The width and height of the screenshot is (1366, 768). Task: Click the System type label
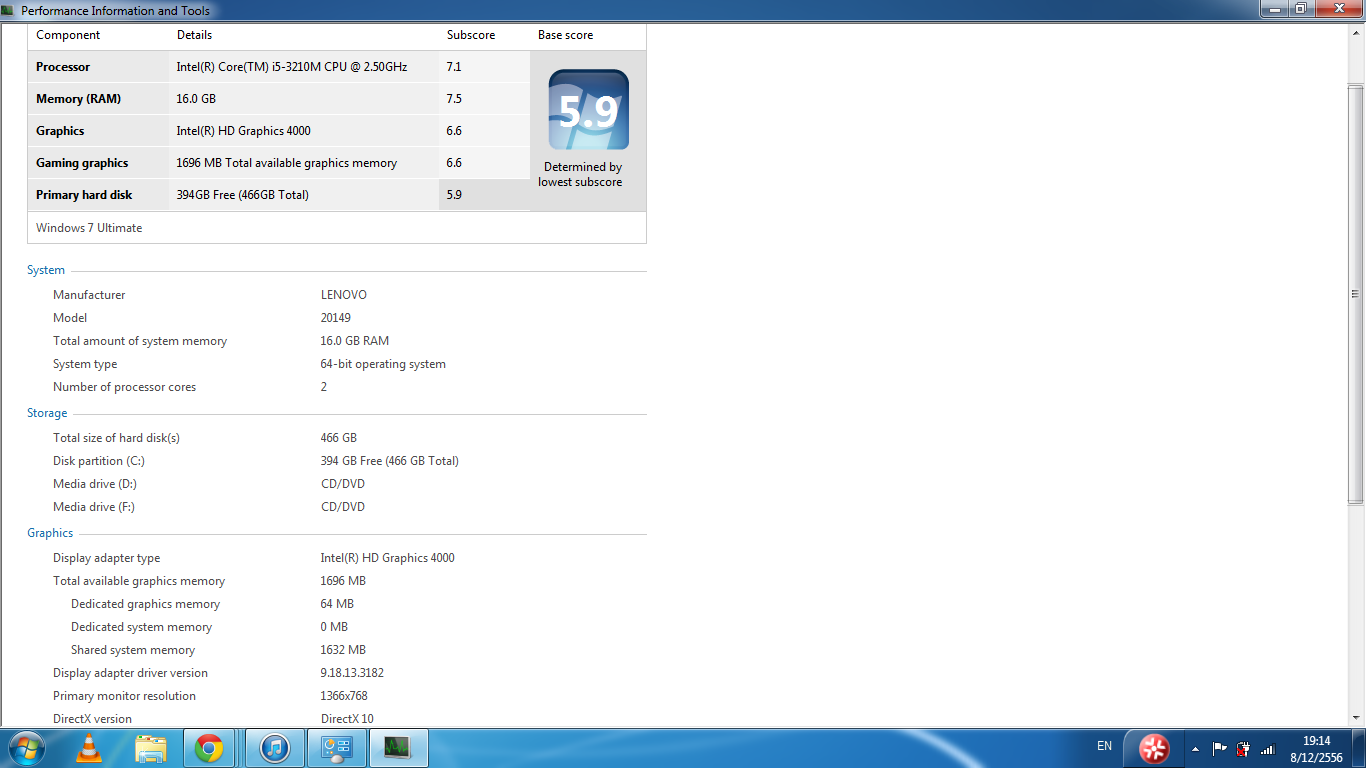pos(85,364)
